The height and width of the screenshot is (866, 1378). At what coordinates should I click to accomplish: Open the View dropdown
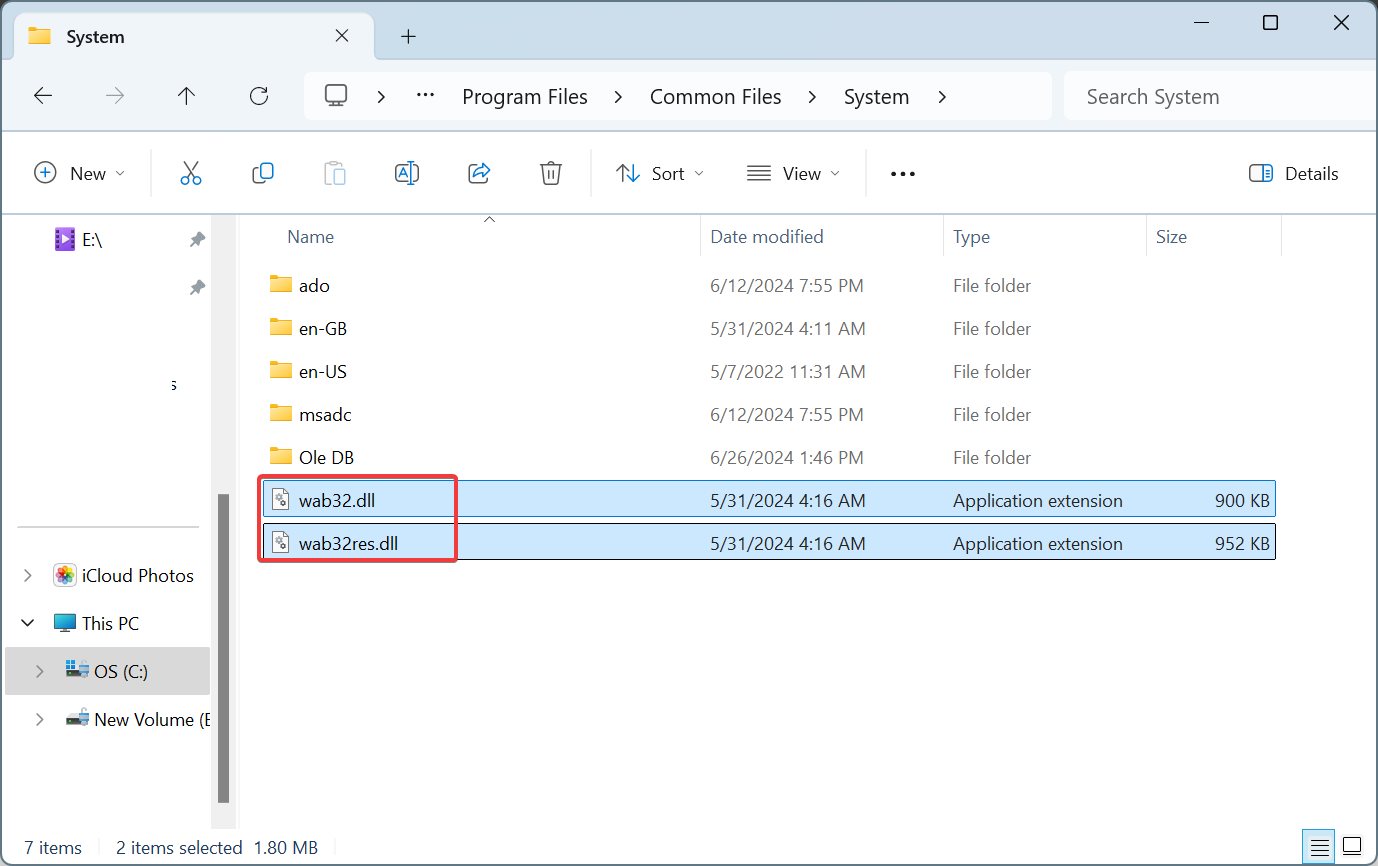point(793,173)
